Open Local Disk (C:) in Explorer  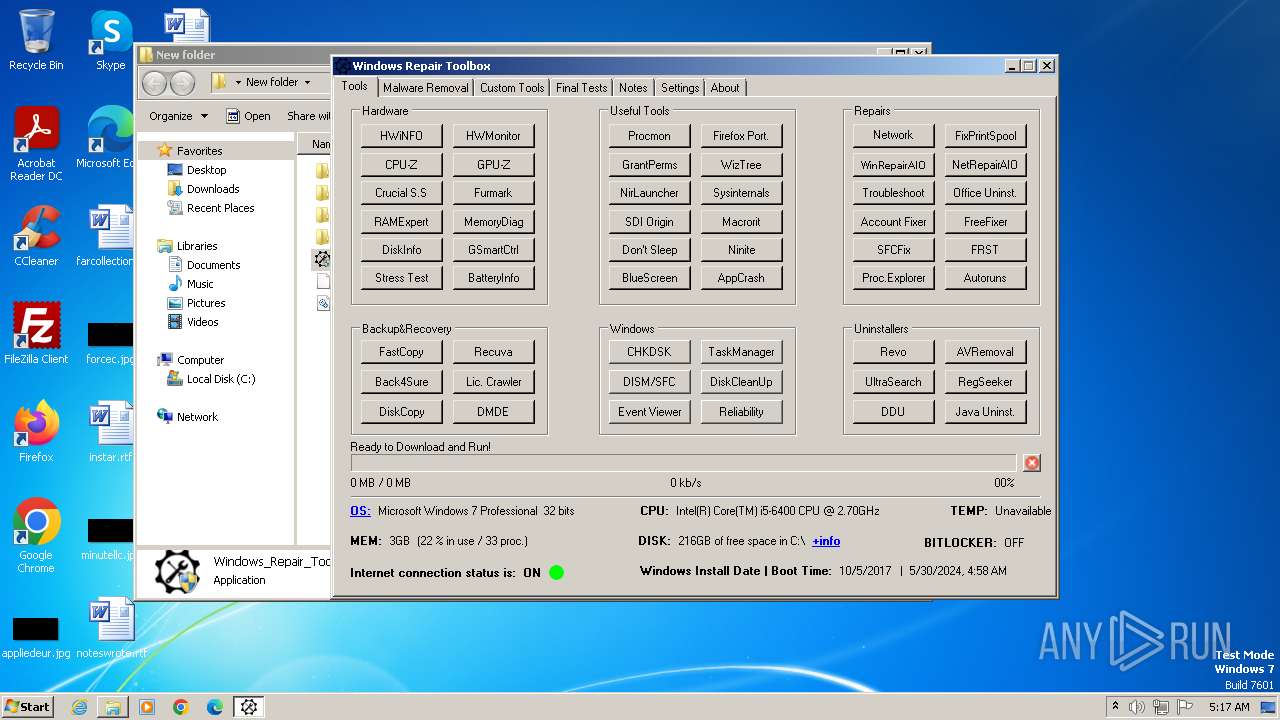click(220, 379)
